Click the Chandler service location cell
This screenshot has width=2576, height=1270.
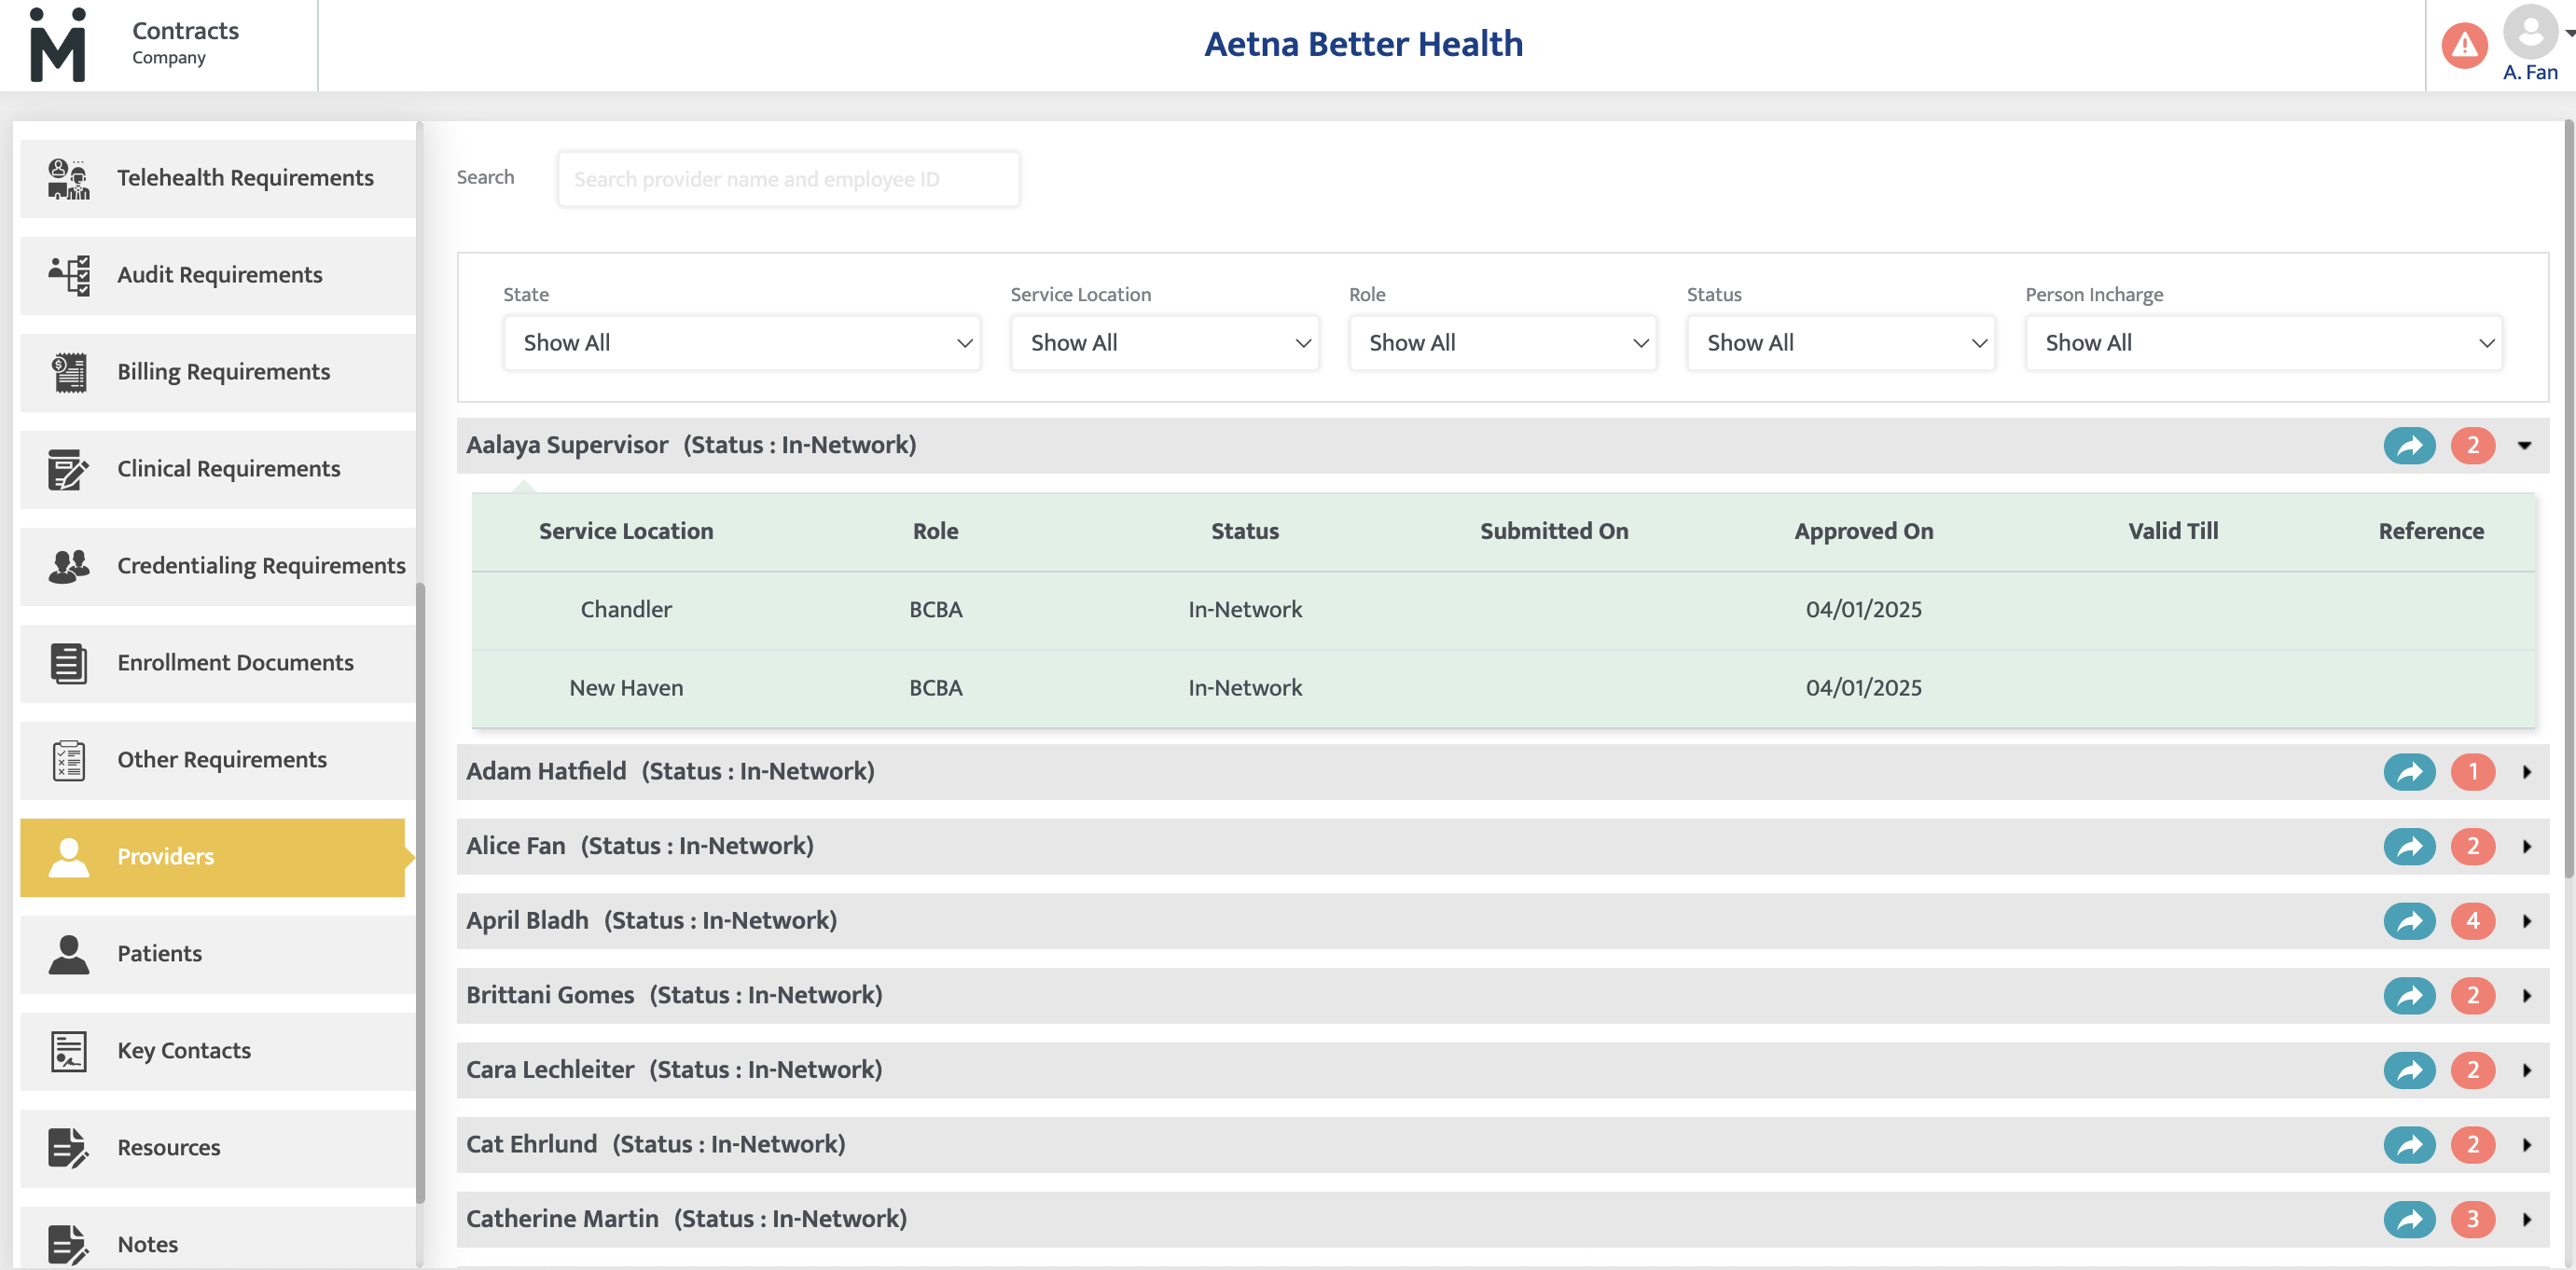click(x=626, y=610)
